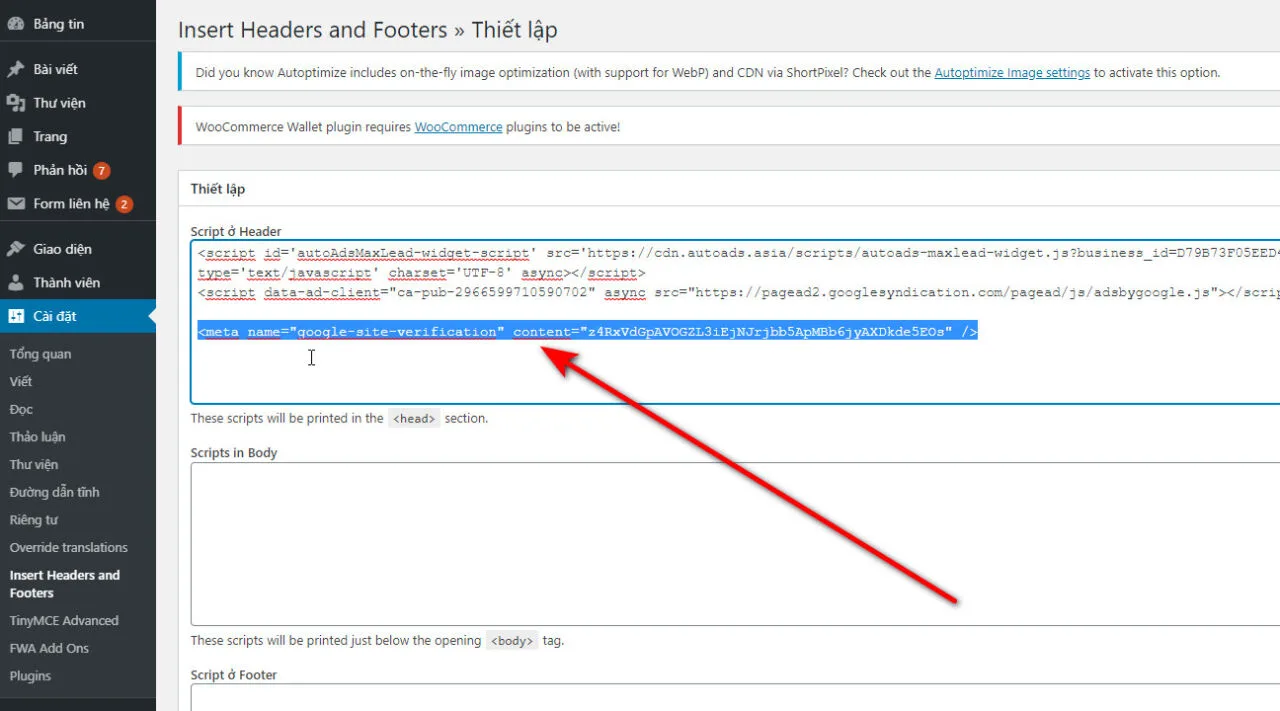Image resolution: width=1280 pixels, height=711 pixels.
Task: Click the Phản hồi count badge 7
Action: [102, 171]
